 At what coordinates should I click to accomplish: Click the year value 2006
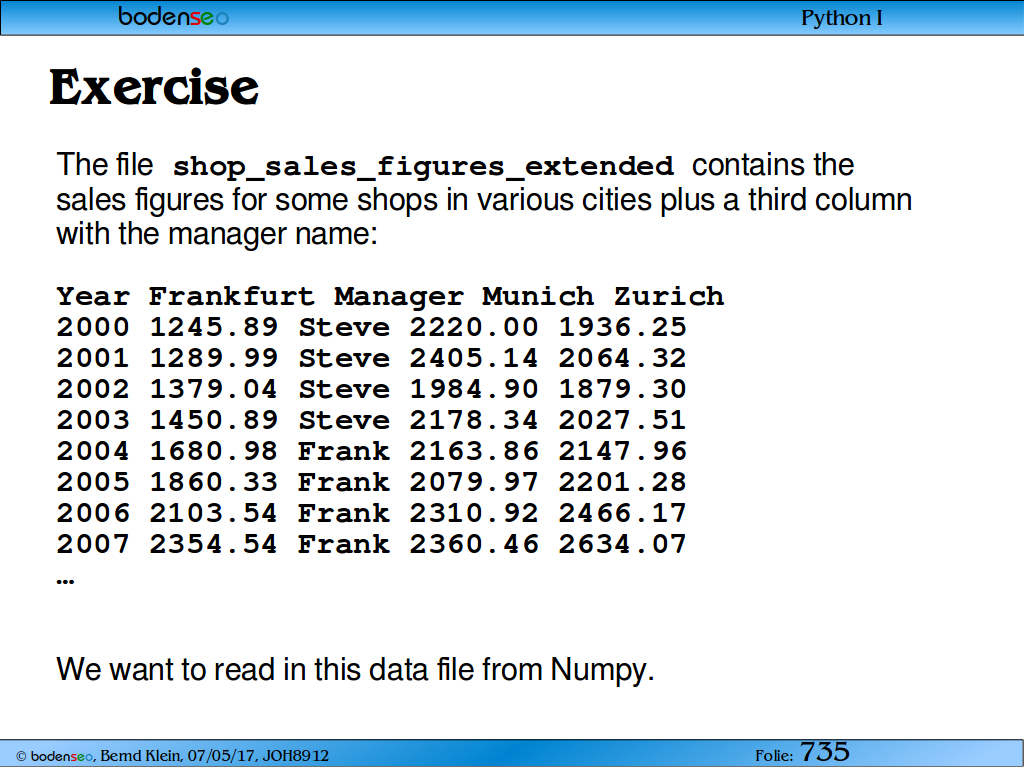[93, 513]
